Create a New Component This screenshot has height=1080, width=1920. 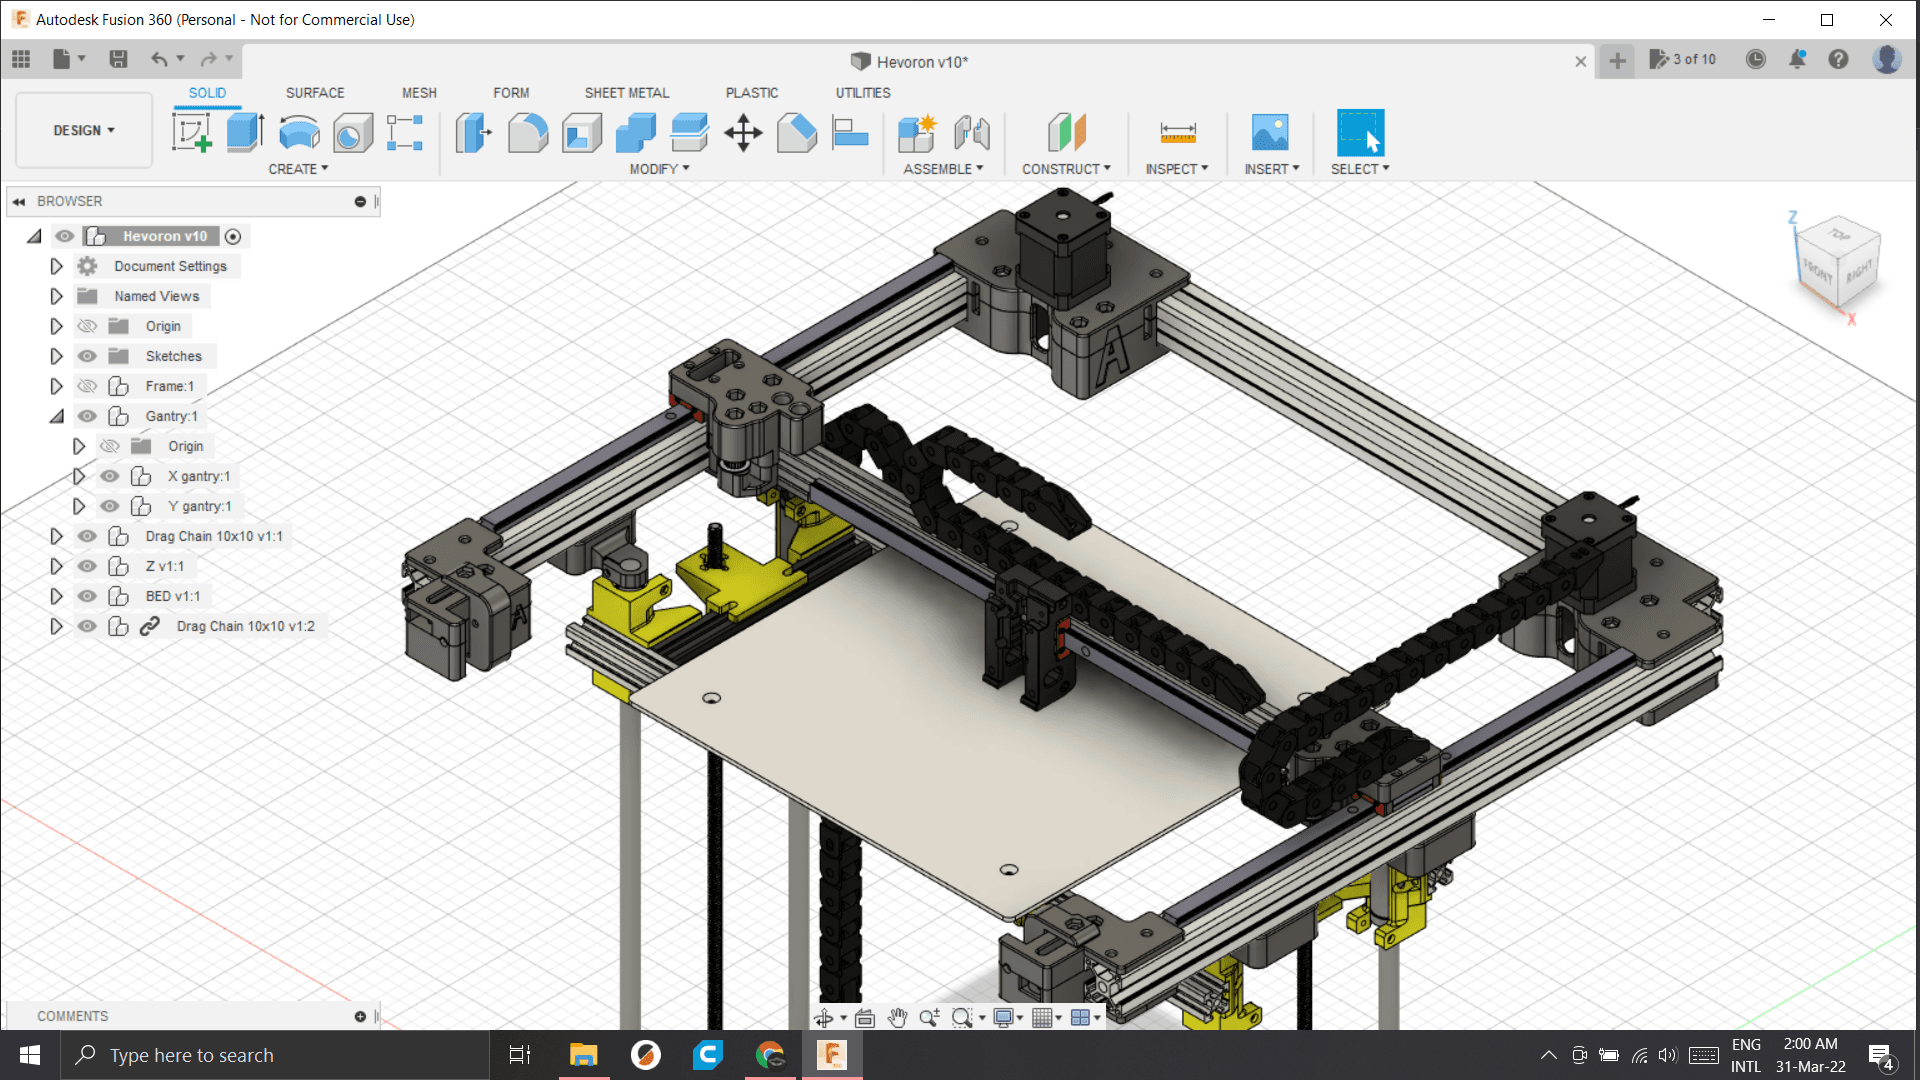tap(917, 132)
